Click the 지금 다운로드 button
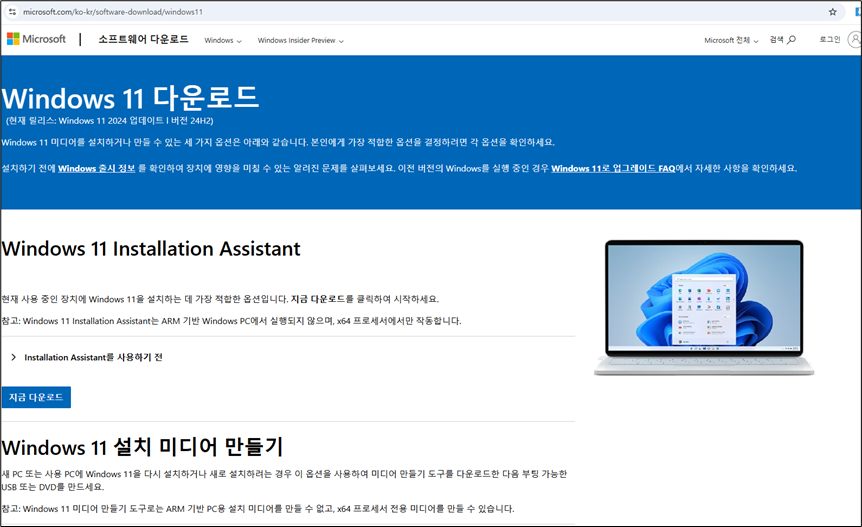 (36, 397)
